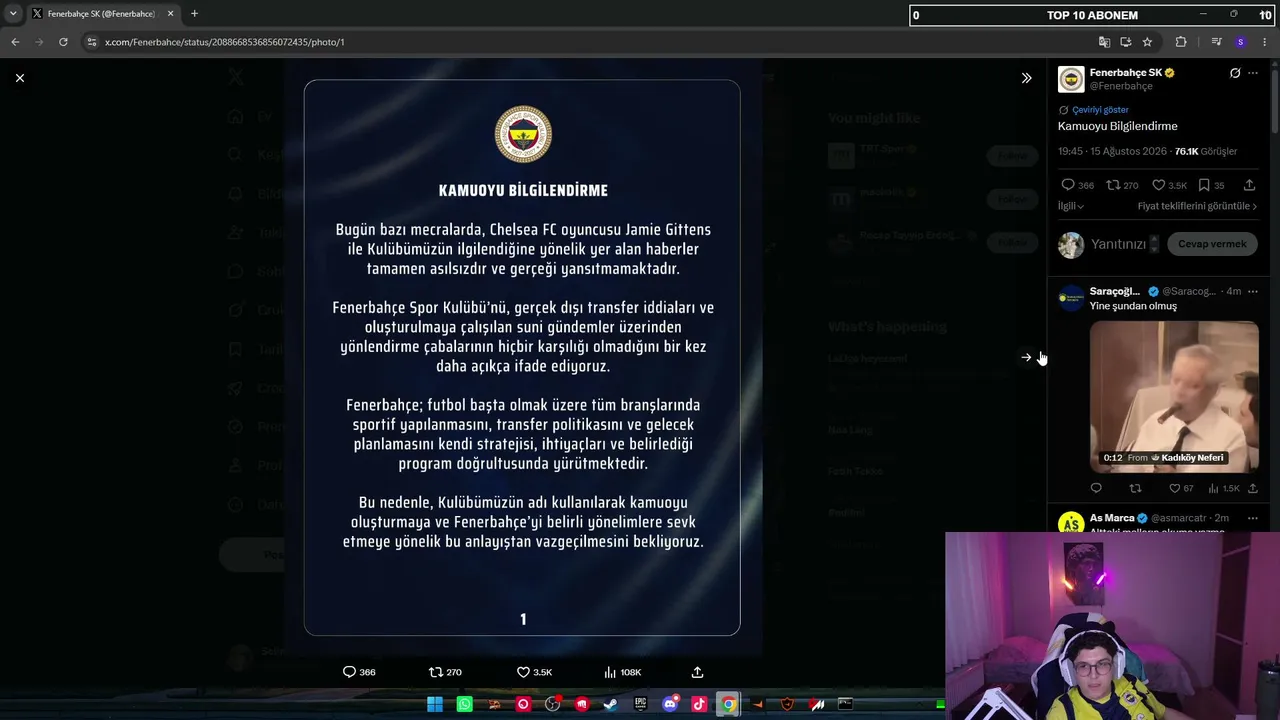Go to the next photo arrow
The height and width of the screenshot is (720, 1280).
point(1026,357)
